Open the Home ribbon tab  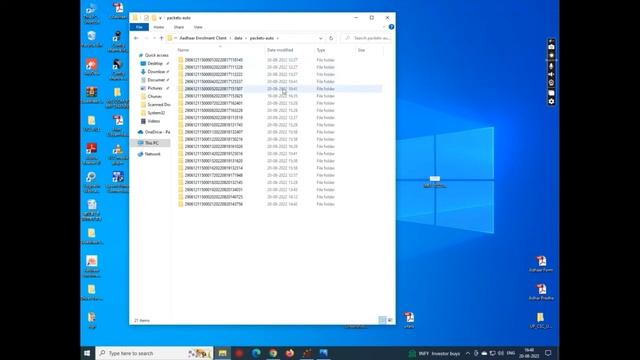(x=159, y=27)
